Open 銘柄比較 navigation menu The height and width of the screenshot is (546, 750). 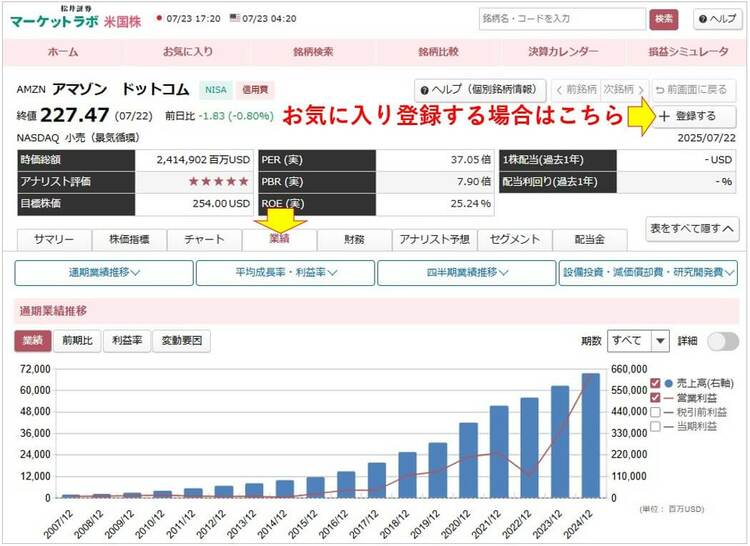[x=438, y=52]
